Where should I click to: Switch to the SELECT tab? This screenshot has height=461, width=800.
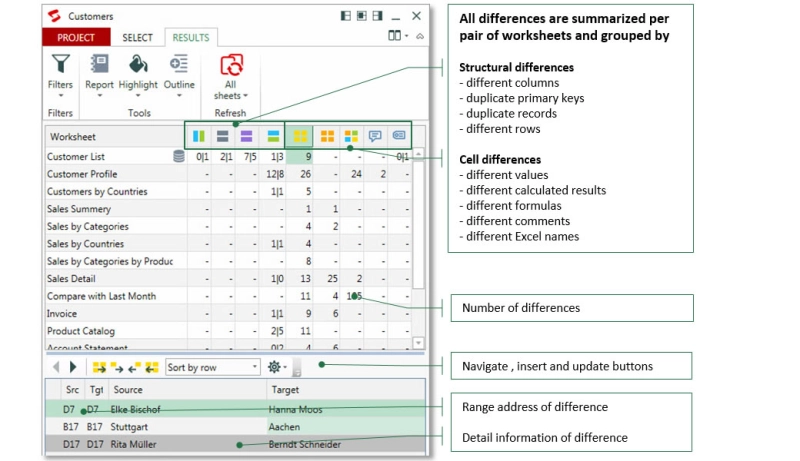pos(137,38)
